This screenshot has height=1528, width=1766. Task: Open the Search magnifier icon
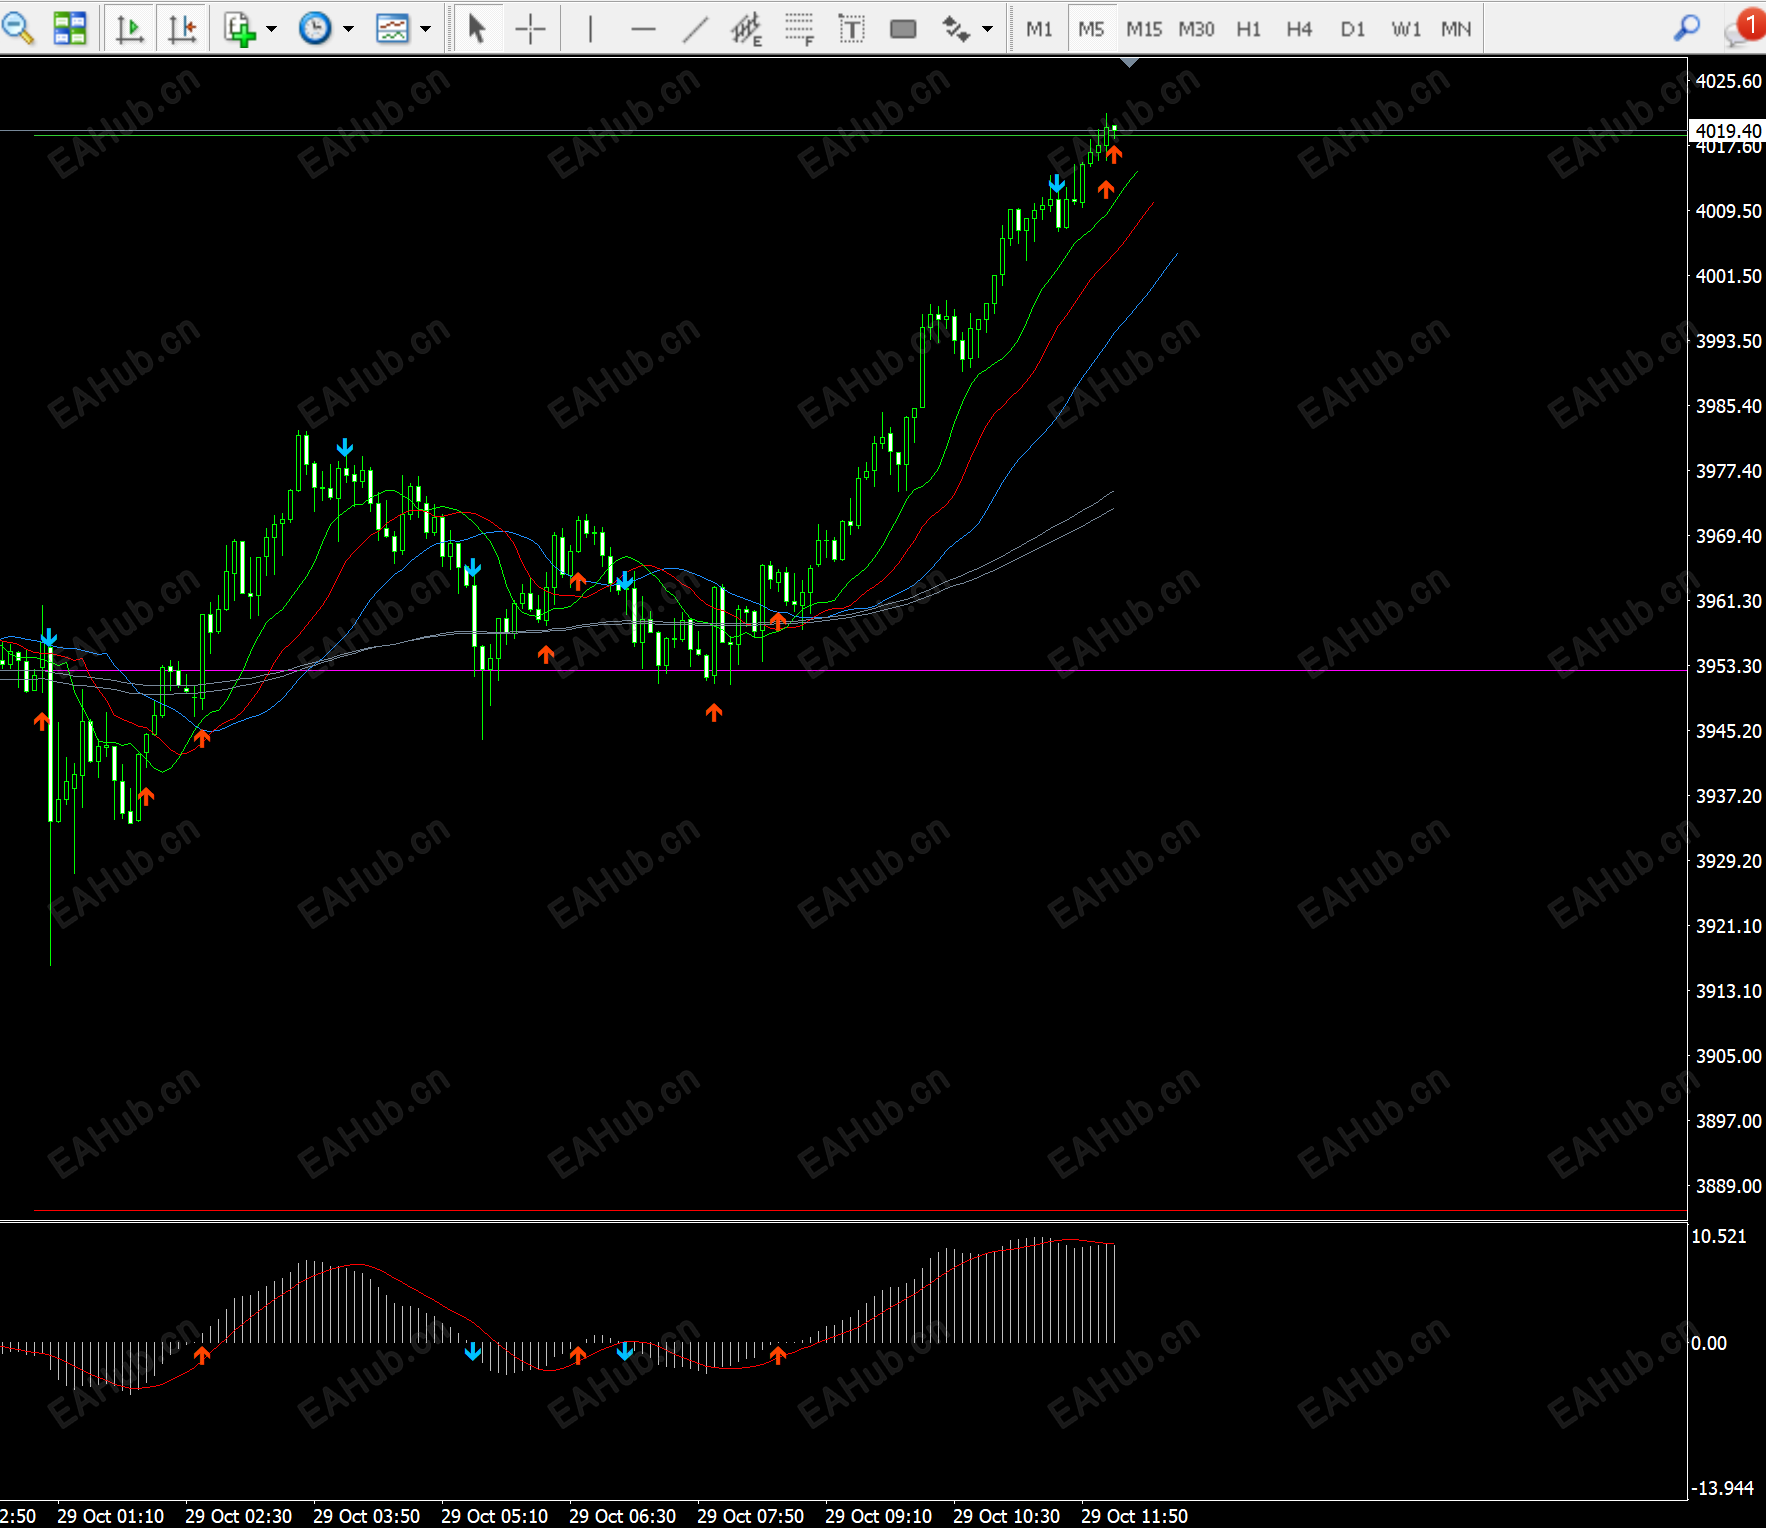[x=1687, y=28]
